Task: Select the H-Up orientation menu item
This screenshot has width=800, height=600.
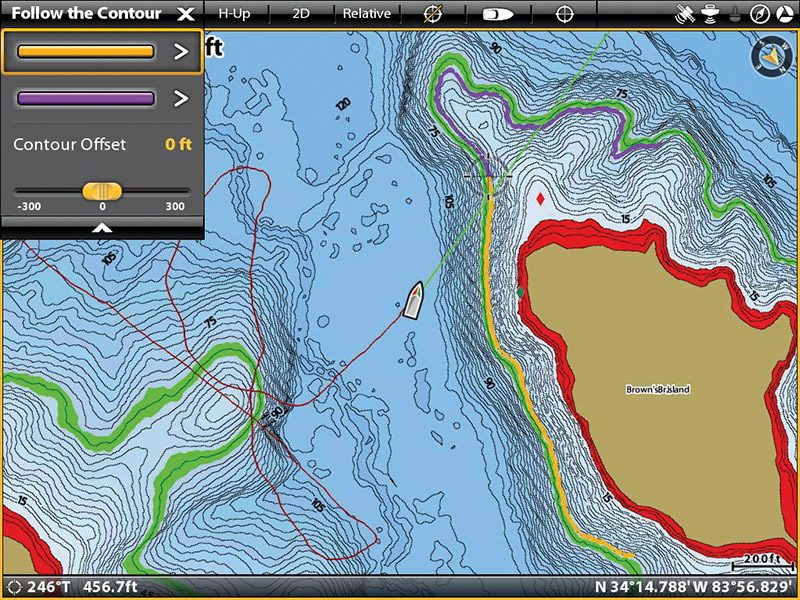Action: click(x=234, y=13)
